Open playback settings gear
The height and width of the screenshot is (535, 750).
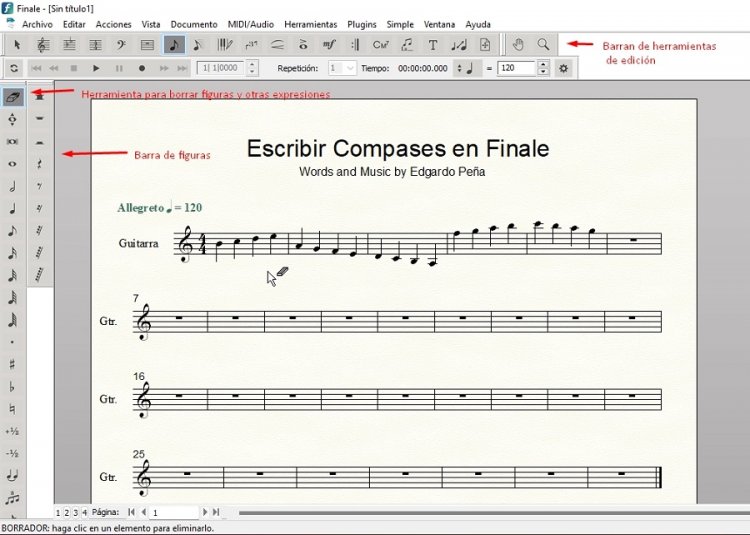point(563,68)
